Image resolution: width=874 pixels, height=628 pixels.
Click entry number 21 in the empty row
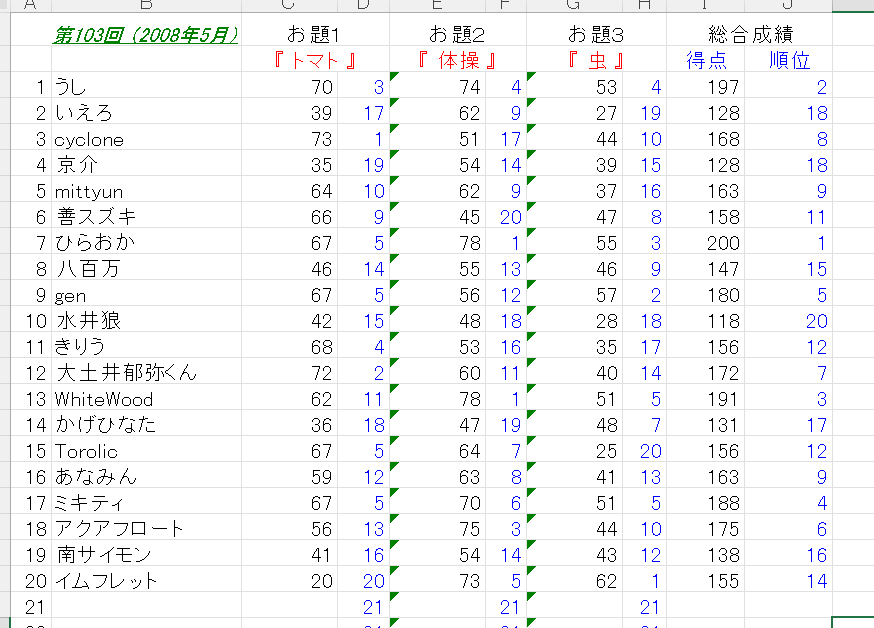[x=31, y=607]
